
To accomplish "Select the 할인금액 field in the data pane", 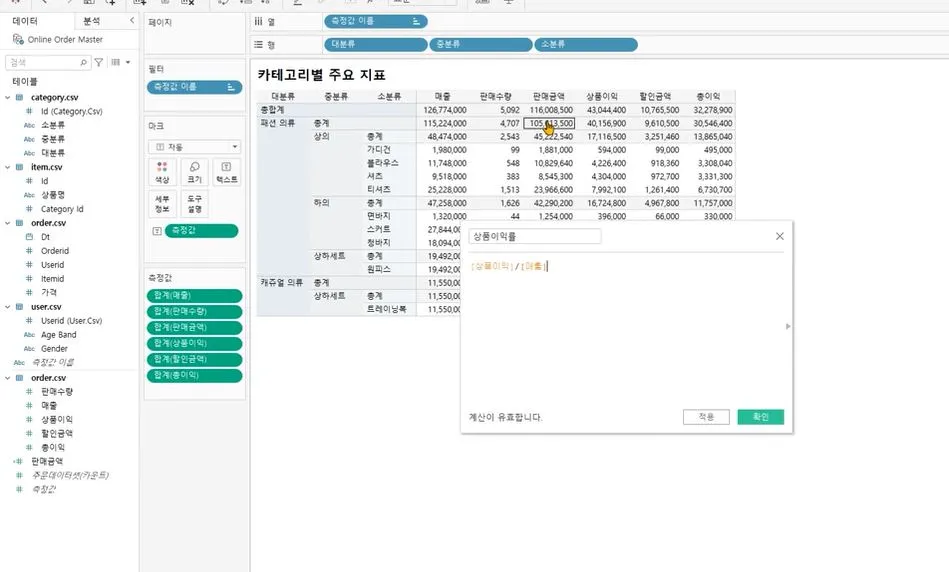I will 57,433.
